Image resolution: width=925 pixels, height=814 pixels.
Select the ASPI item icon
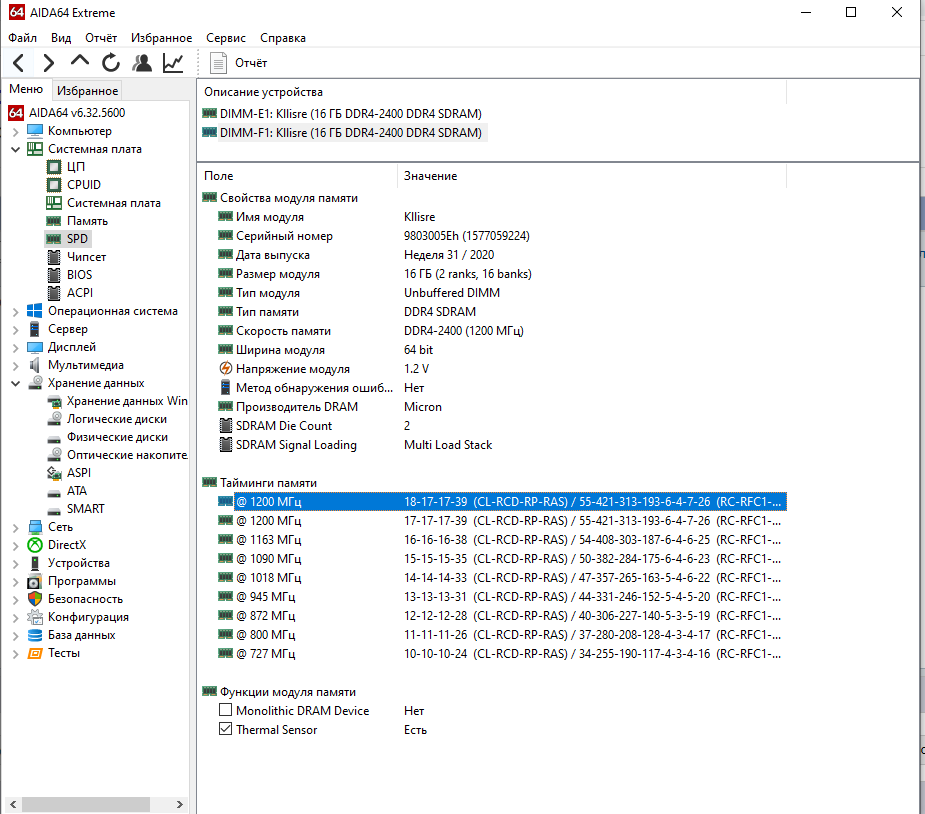point(54,473)
